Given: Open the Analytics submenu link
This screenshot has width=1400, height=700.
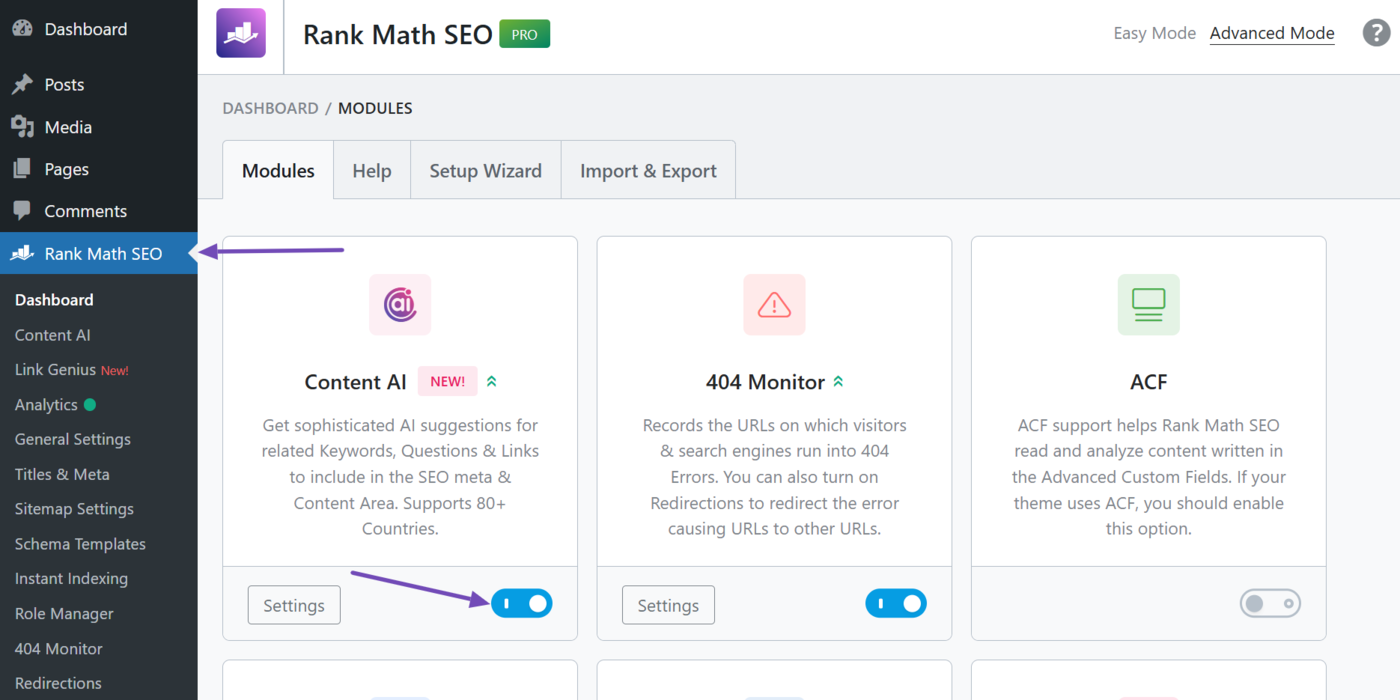Looking at the screenshot, I should (x=46, y=405).
